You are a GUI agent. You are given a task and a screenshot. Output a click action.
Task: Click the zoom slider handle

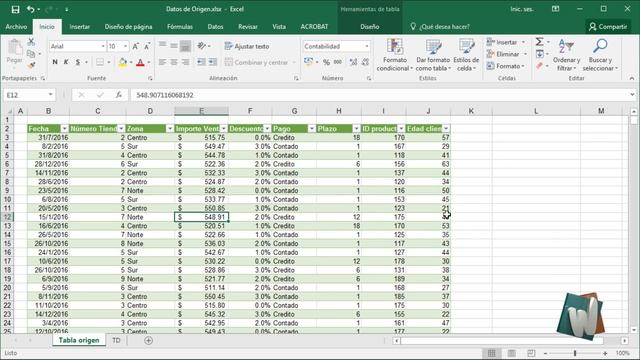(x=575, y=353)
